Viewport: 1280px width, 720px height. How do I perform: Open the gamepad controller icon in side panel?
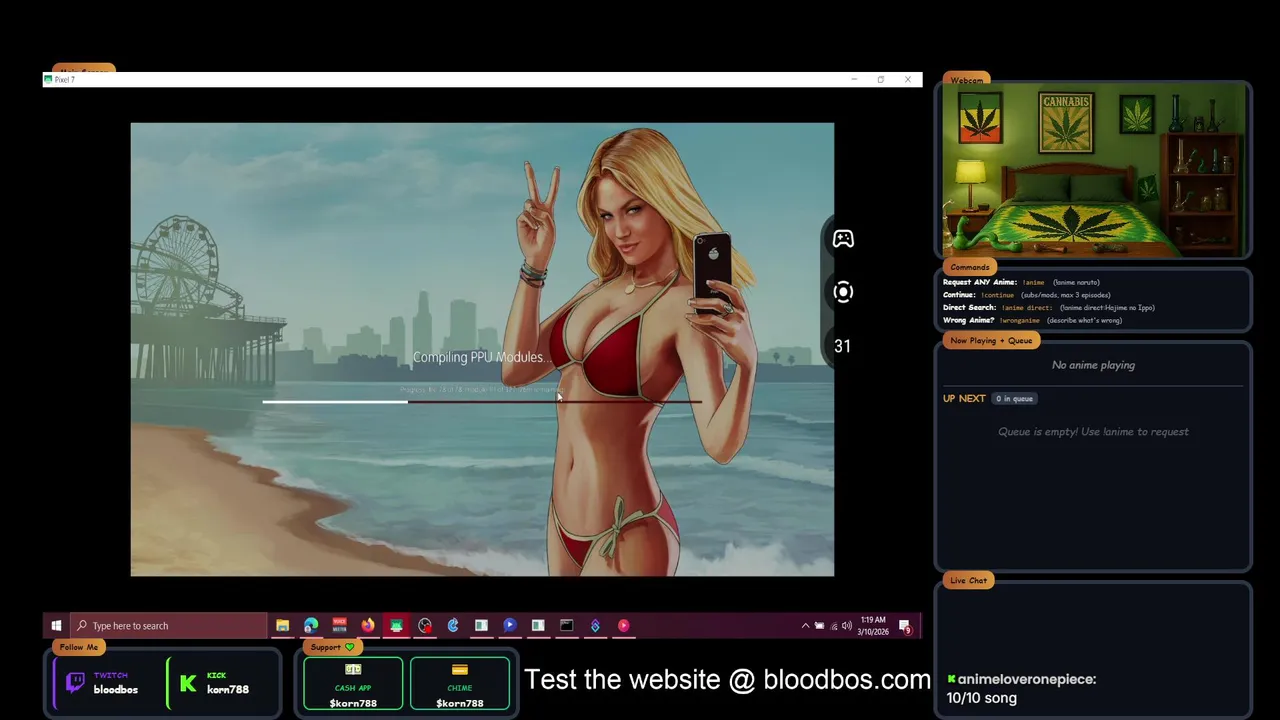[843, 238]
